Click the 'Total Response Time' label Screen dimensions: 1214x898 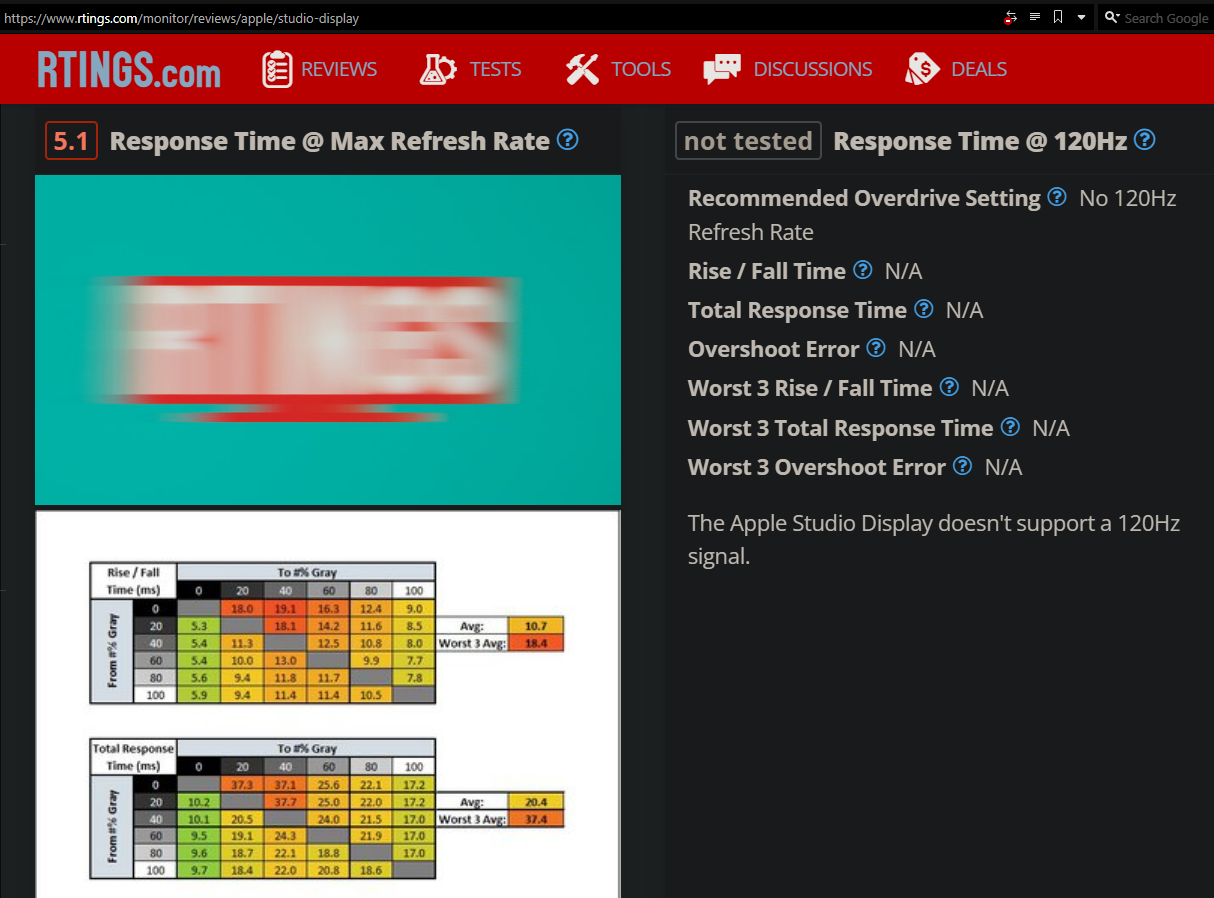tap(797, 310)
